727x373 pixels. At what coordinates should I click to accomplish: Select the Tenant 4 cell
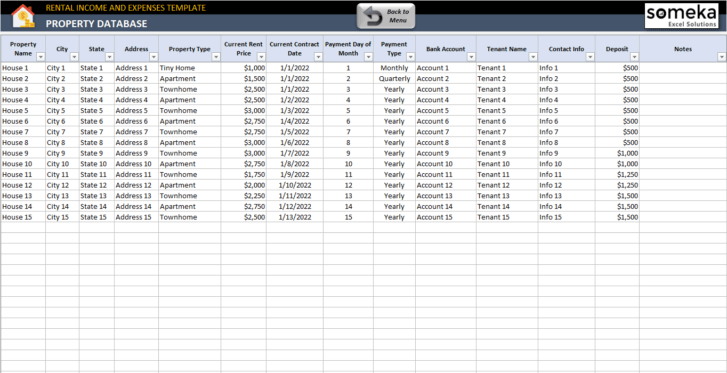[507, 100]
